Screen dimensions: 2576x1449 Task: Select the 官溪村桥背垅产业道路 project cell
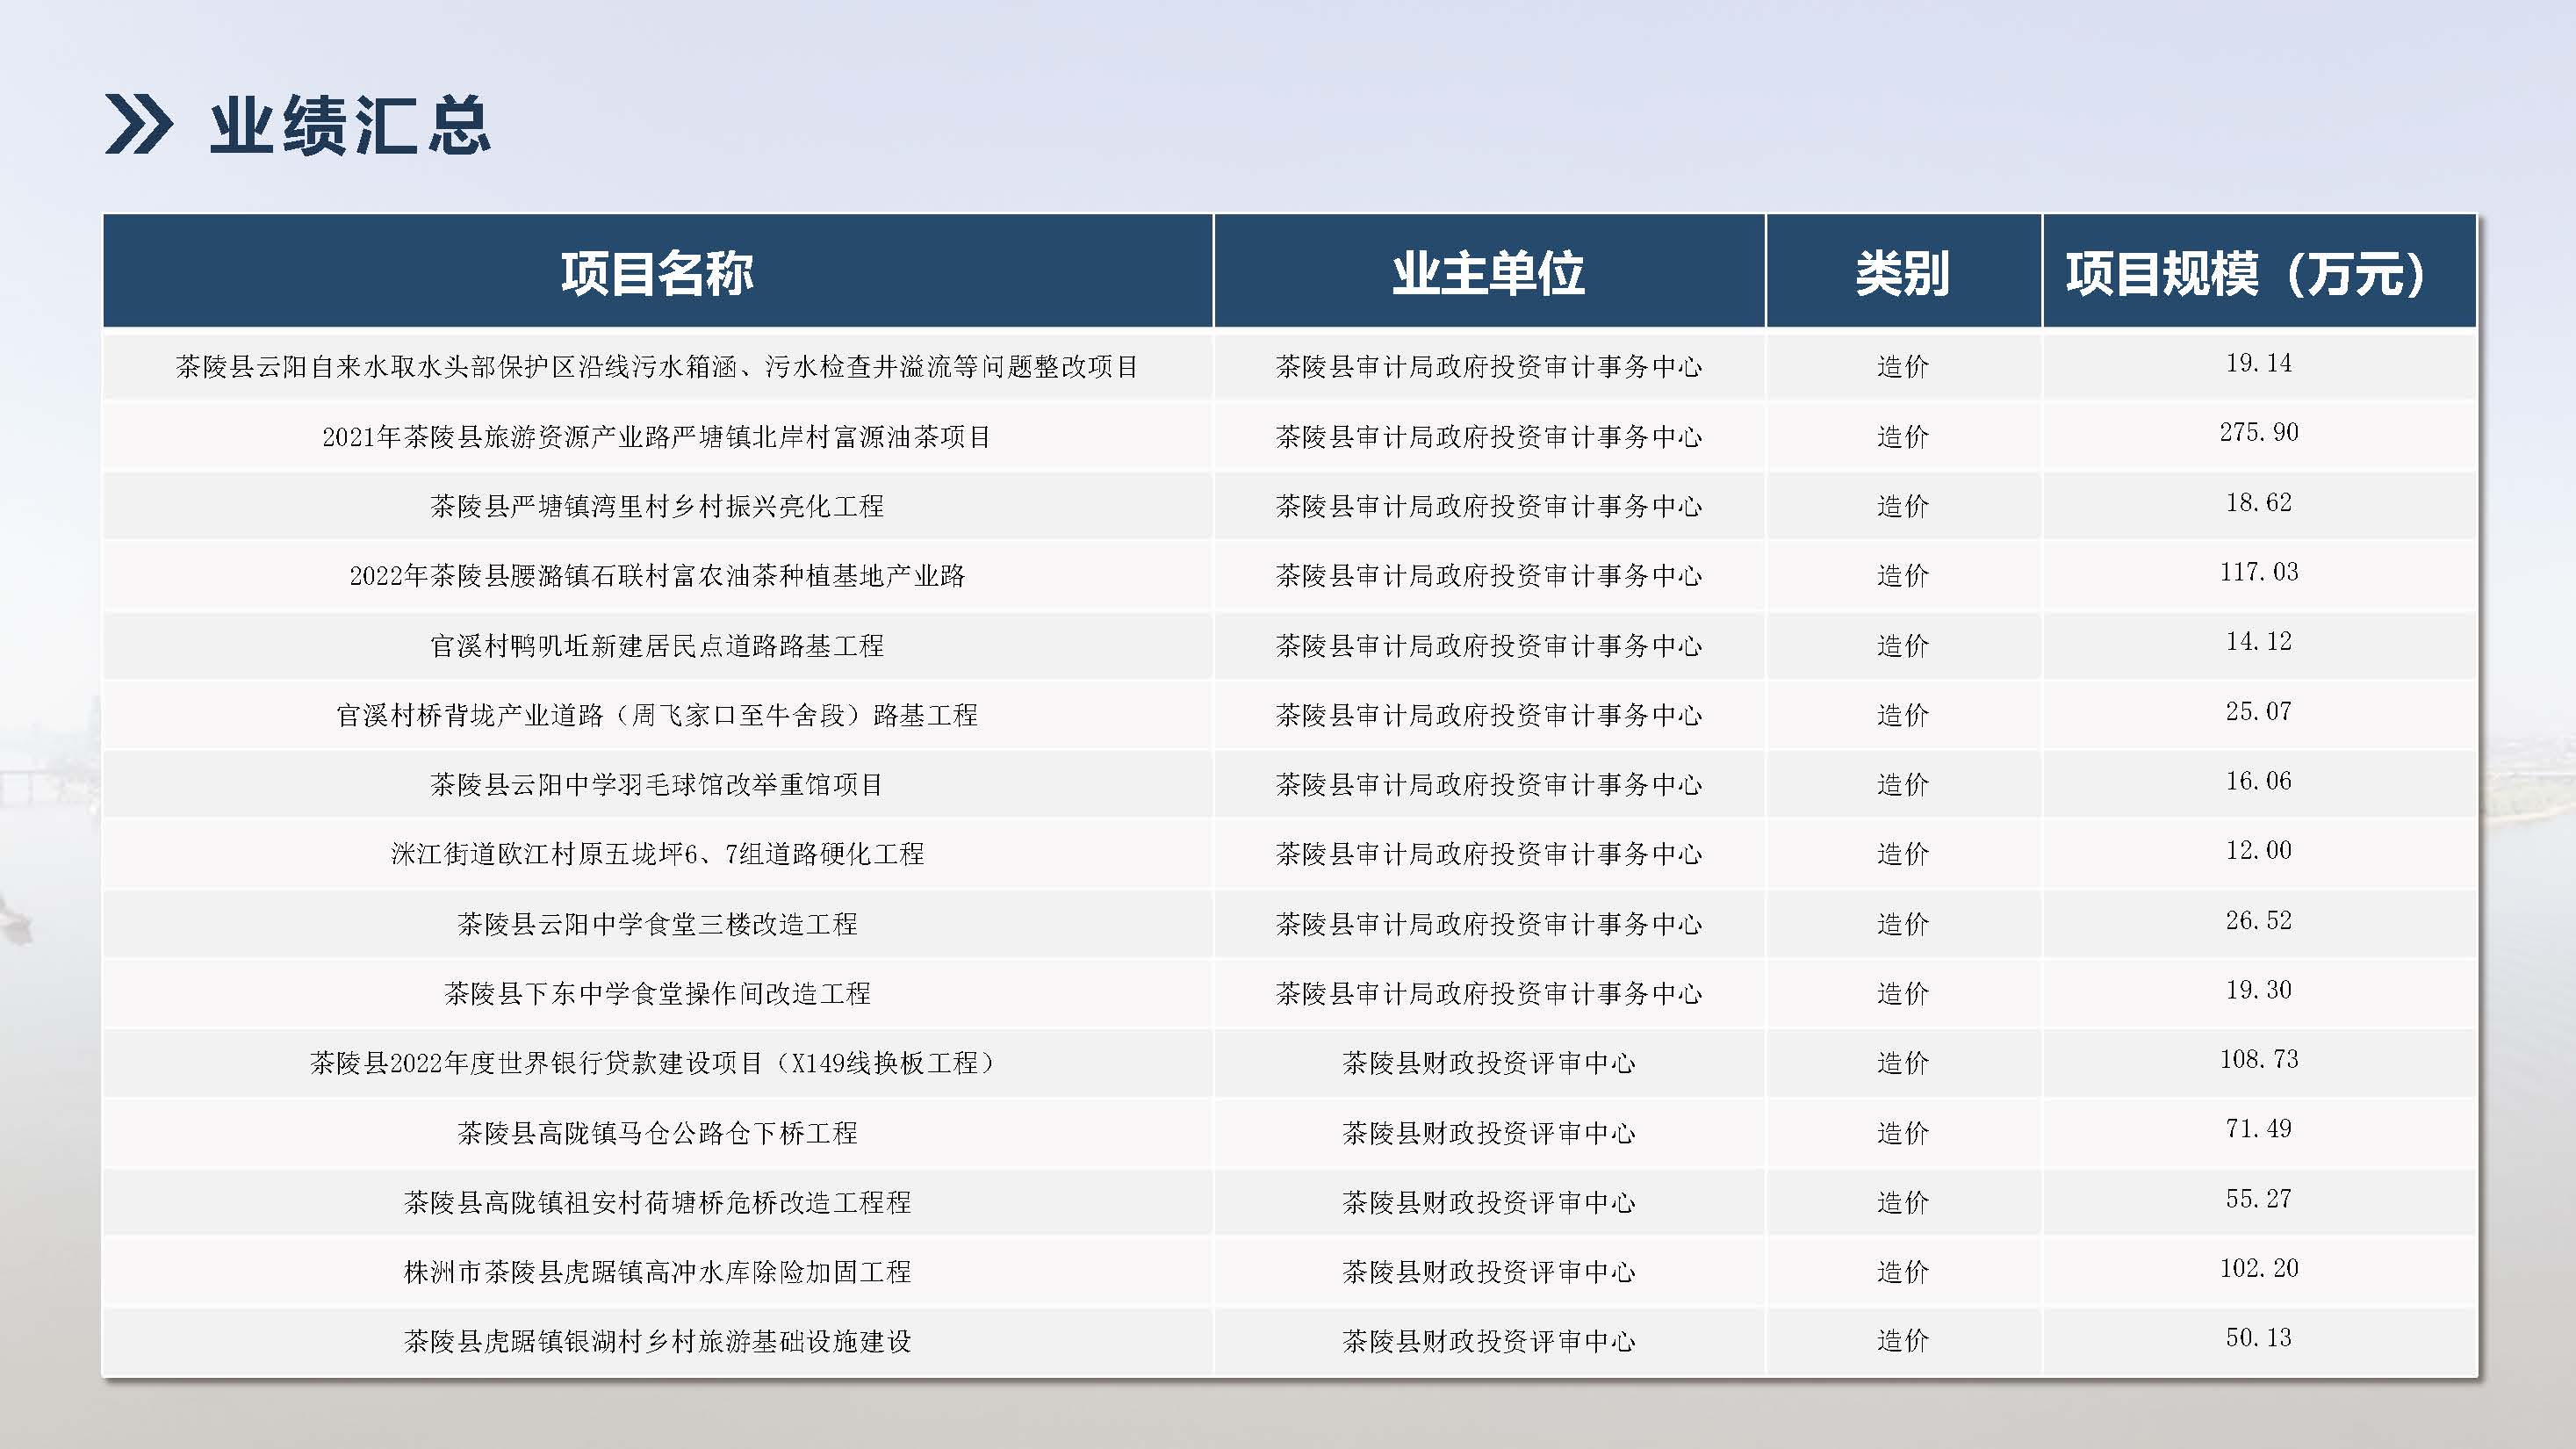(657, 715)
